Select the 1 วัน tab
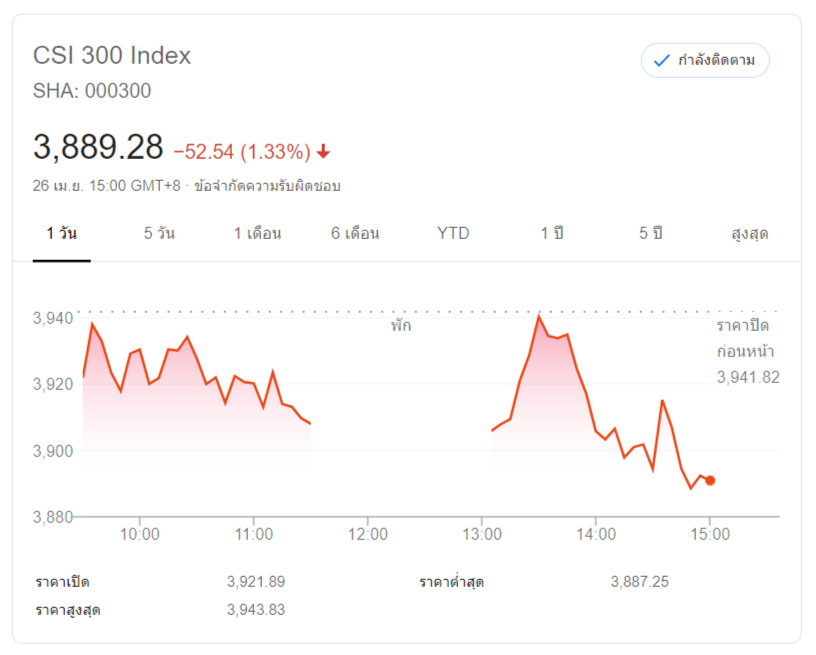Viewport: 816px width, 655px height. (61, 234)
